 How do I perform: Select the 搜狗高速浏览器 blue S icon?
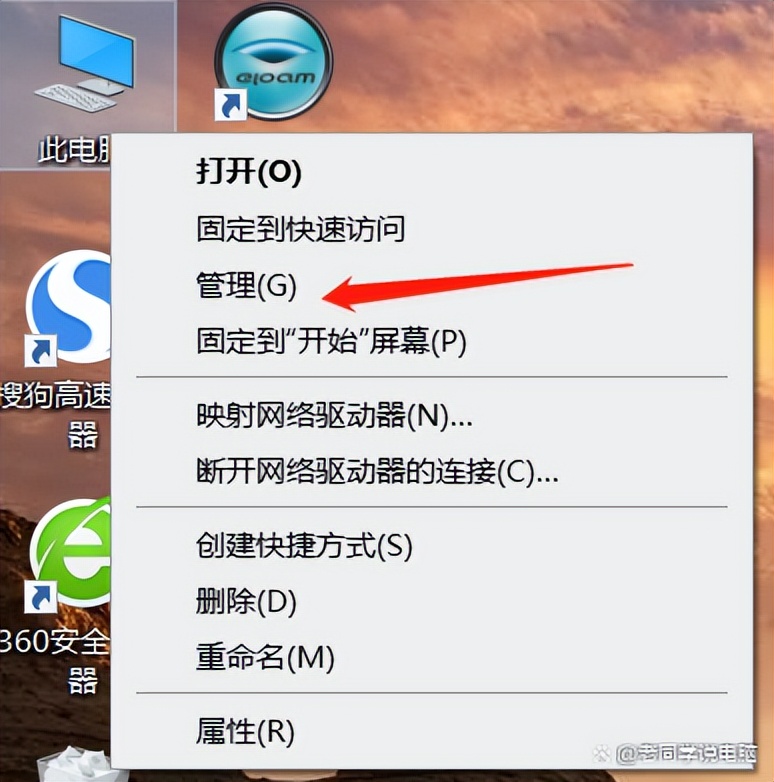68,307
